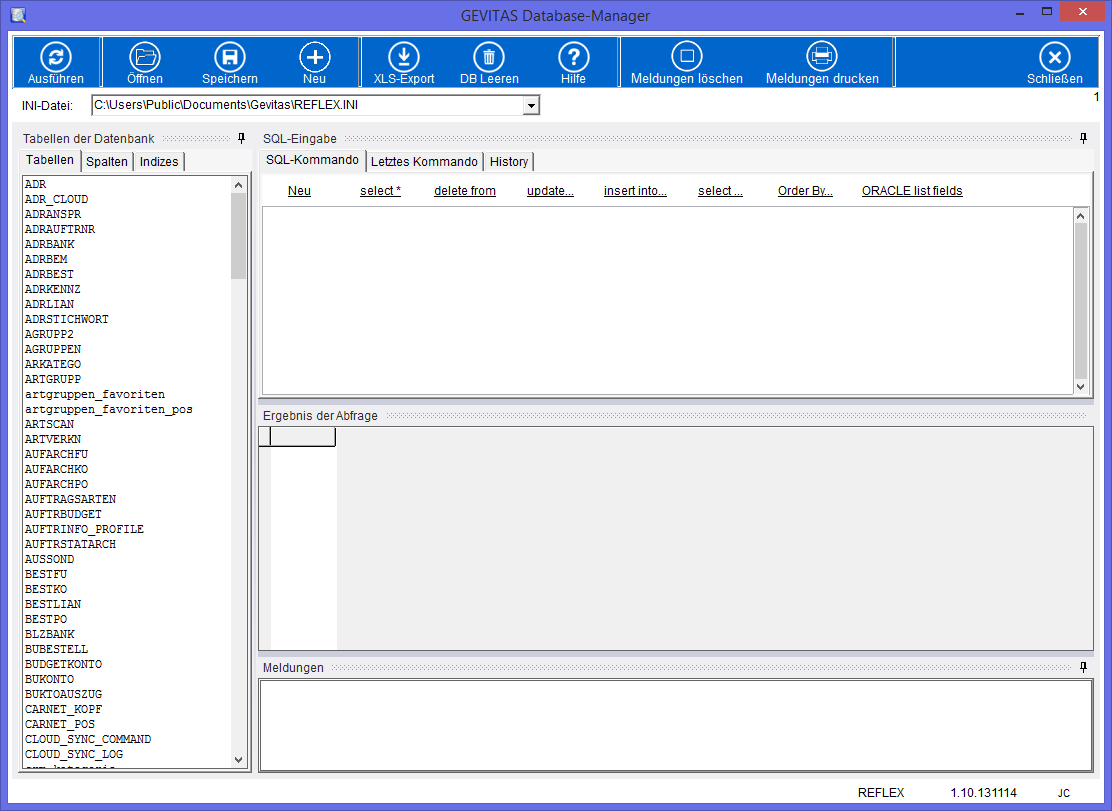
Task: Select table AGRUPPEN
Action: point(53,349)
